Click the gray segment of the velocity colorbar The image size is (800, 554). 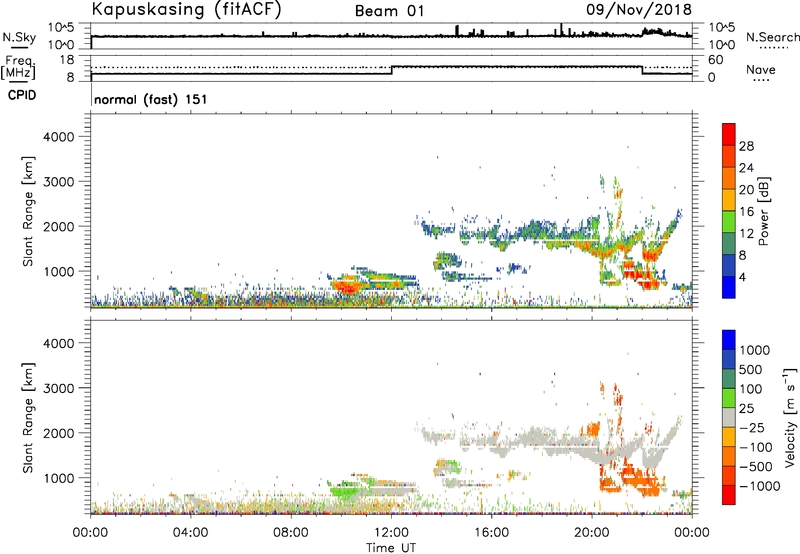[729, 417]
